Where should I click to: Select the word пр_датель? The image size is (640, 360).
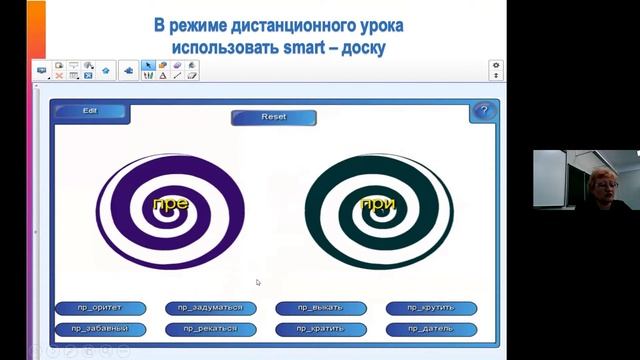click(x=431, y=329)
